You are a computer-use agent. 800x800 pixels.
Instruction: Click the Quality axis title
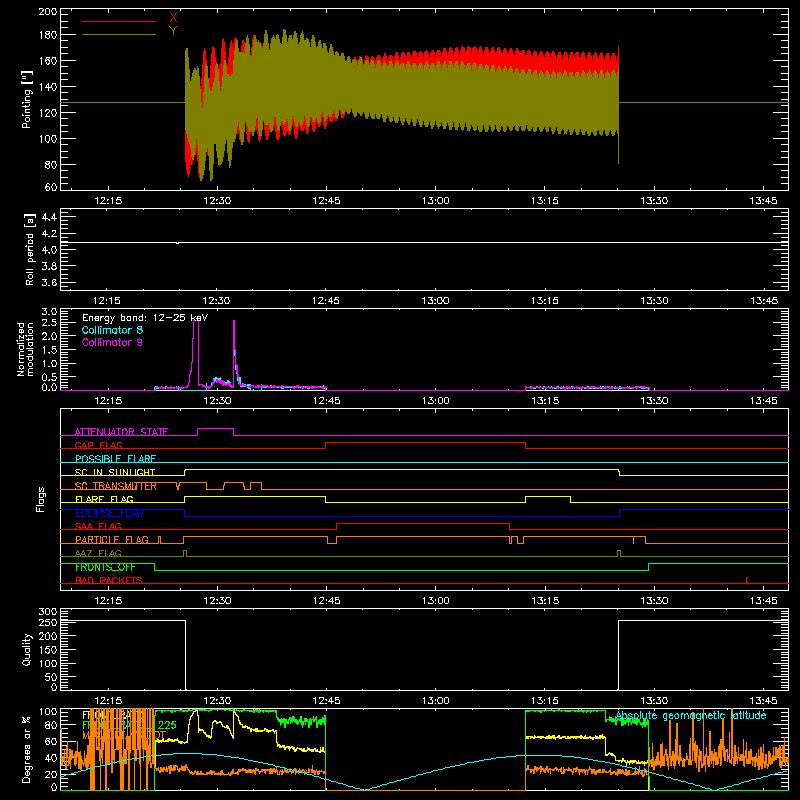pyautogui.click(x=27, y=649)
